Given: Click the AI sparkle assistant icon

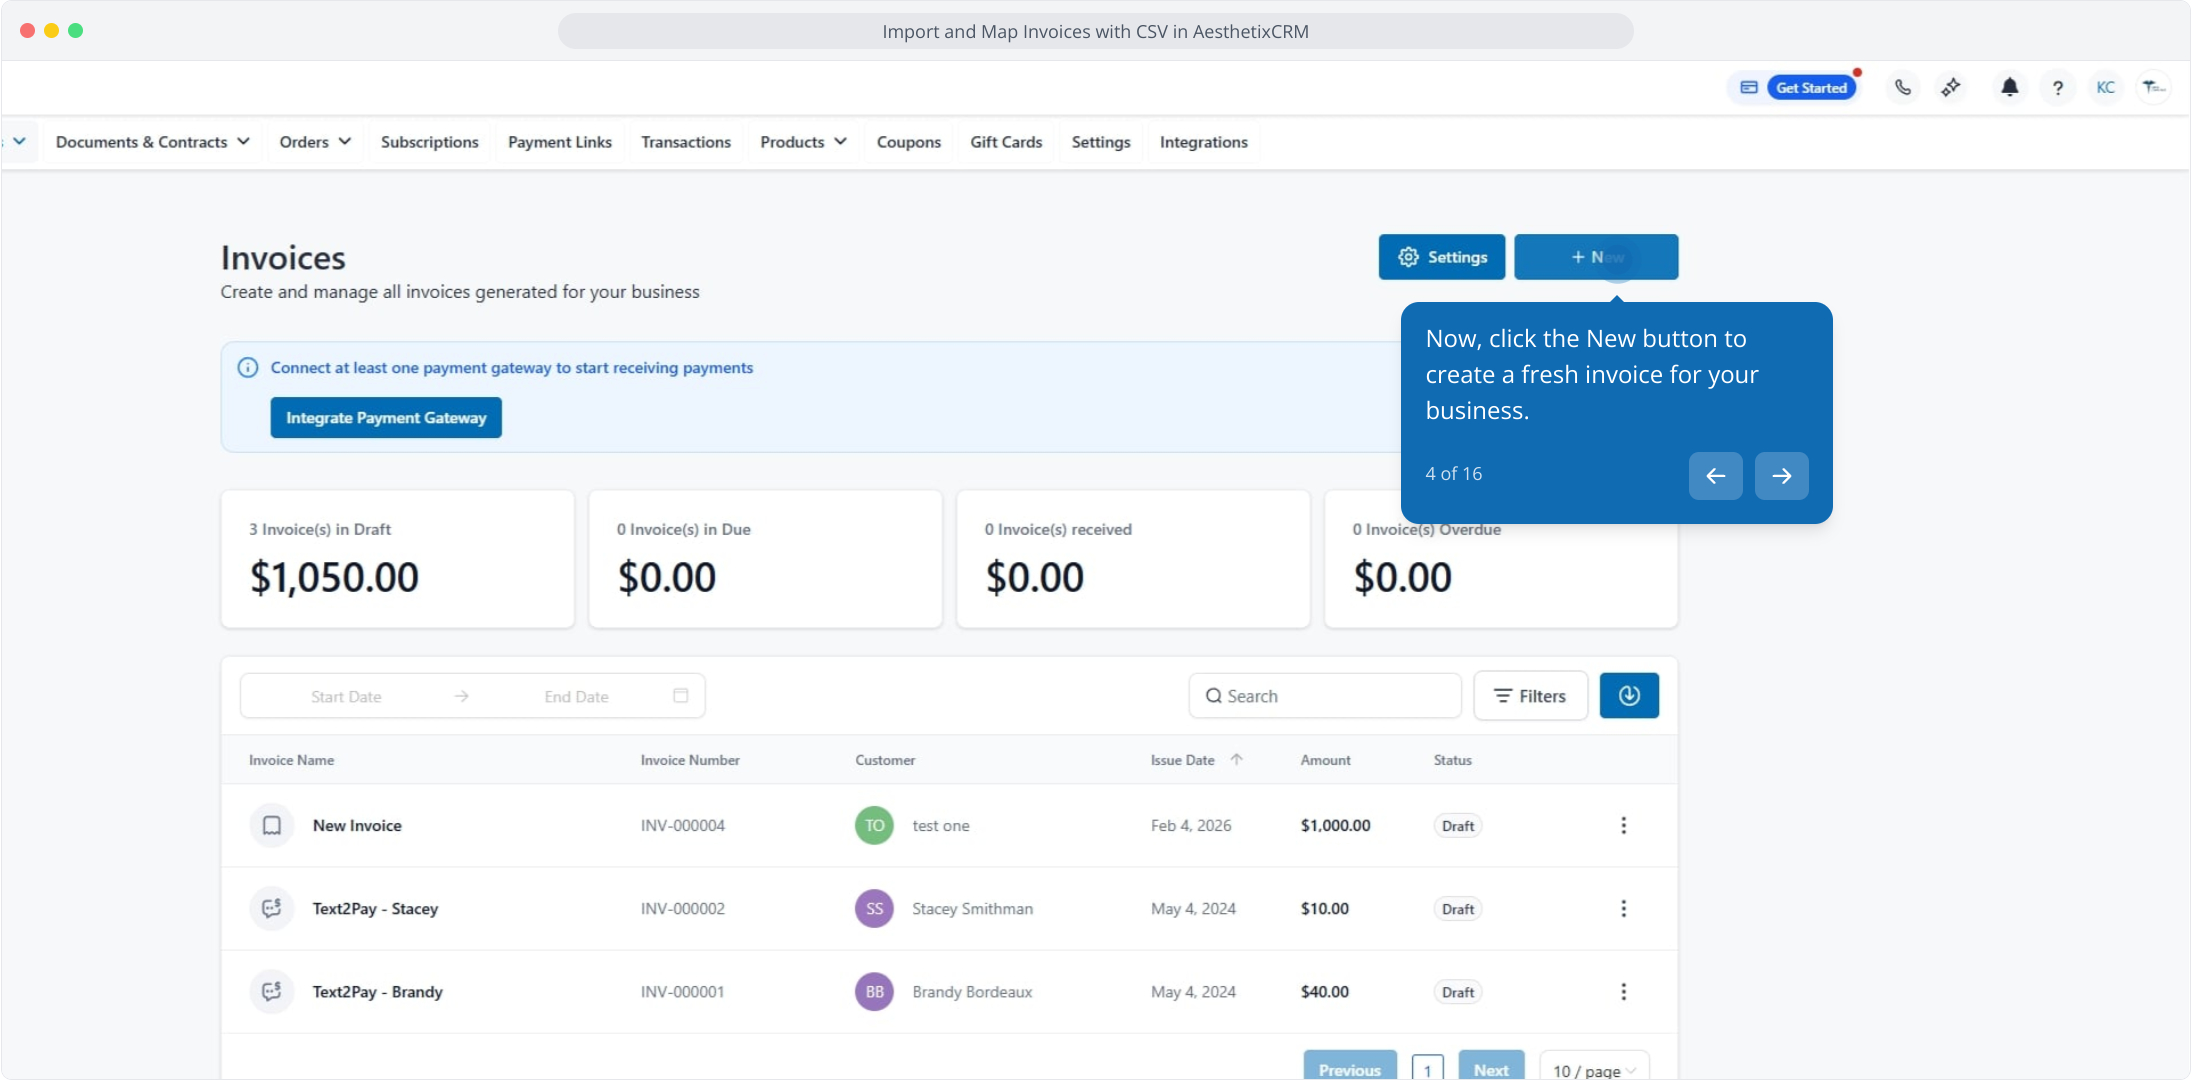Looking at the screenshot, I should point(1951,88).
